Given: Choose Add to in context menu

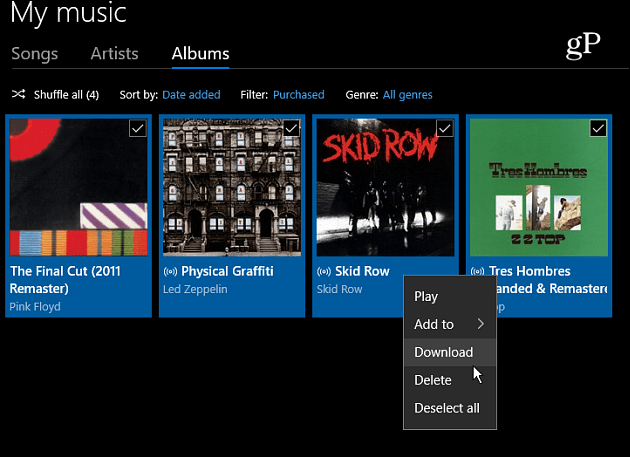Looking at the screenshot, I should (x=450, y=324).
